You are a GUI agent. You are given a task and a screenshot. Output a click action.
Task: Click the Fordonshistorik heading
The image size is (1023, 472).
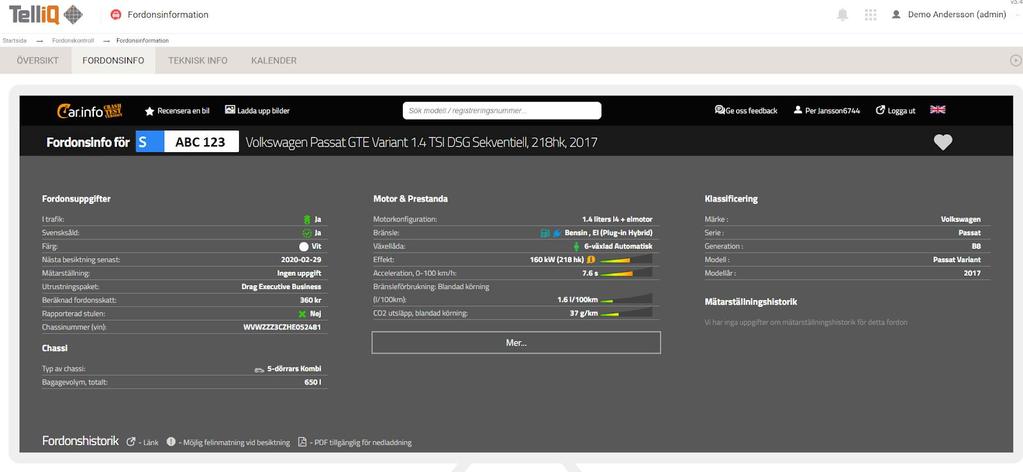click(x=80, y=441)
